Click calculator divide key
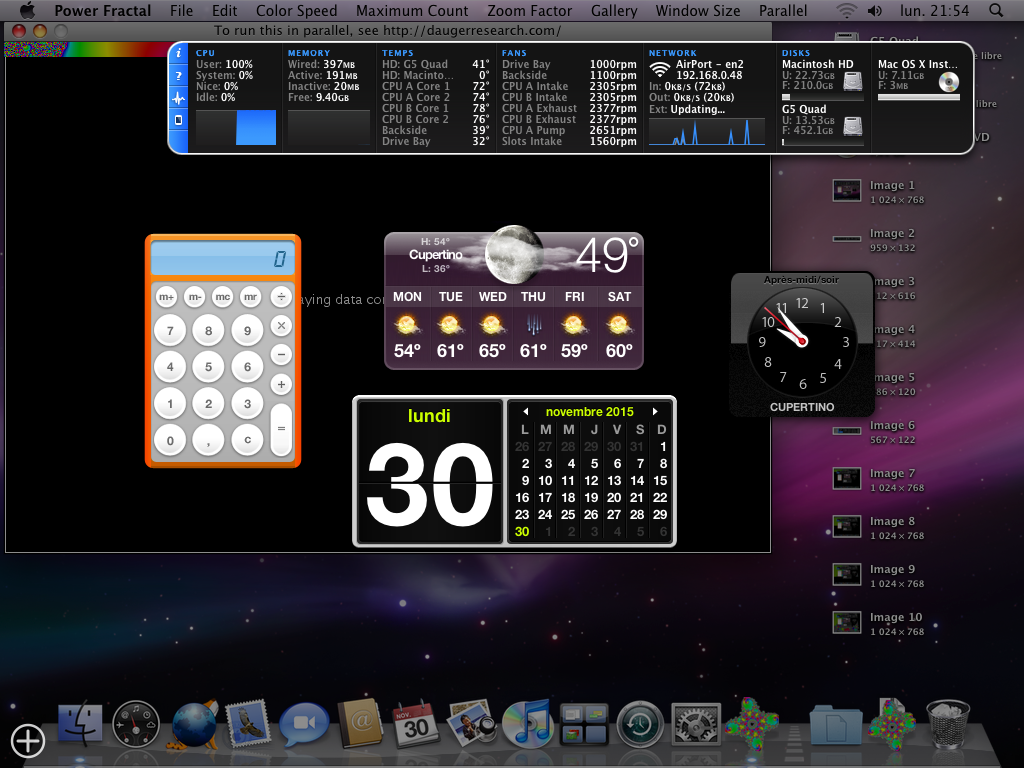1024x768 pixels. tap(281, 297)
